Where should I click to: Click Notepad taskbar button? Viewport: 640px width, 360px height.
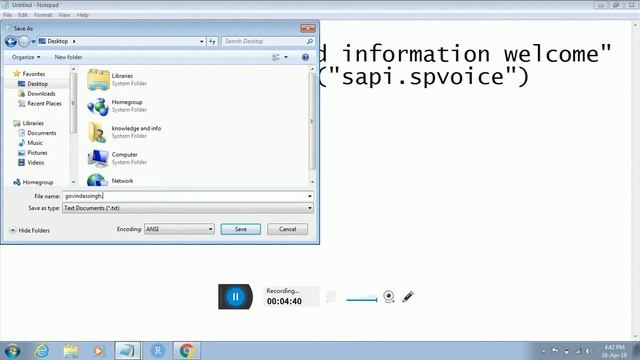[x=127, y=351]
